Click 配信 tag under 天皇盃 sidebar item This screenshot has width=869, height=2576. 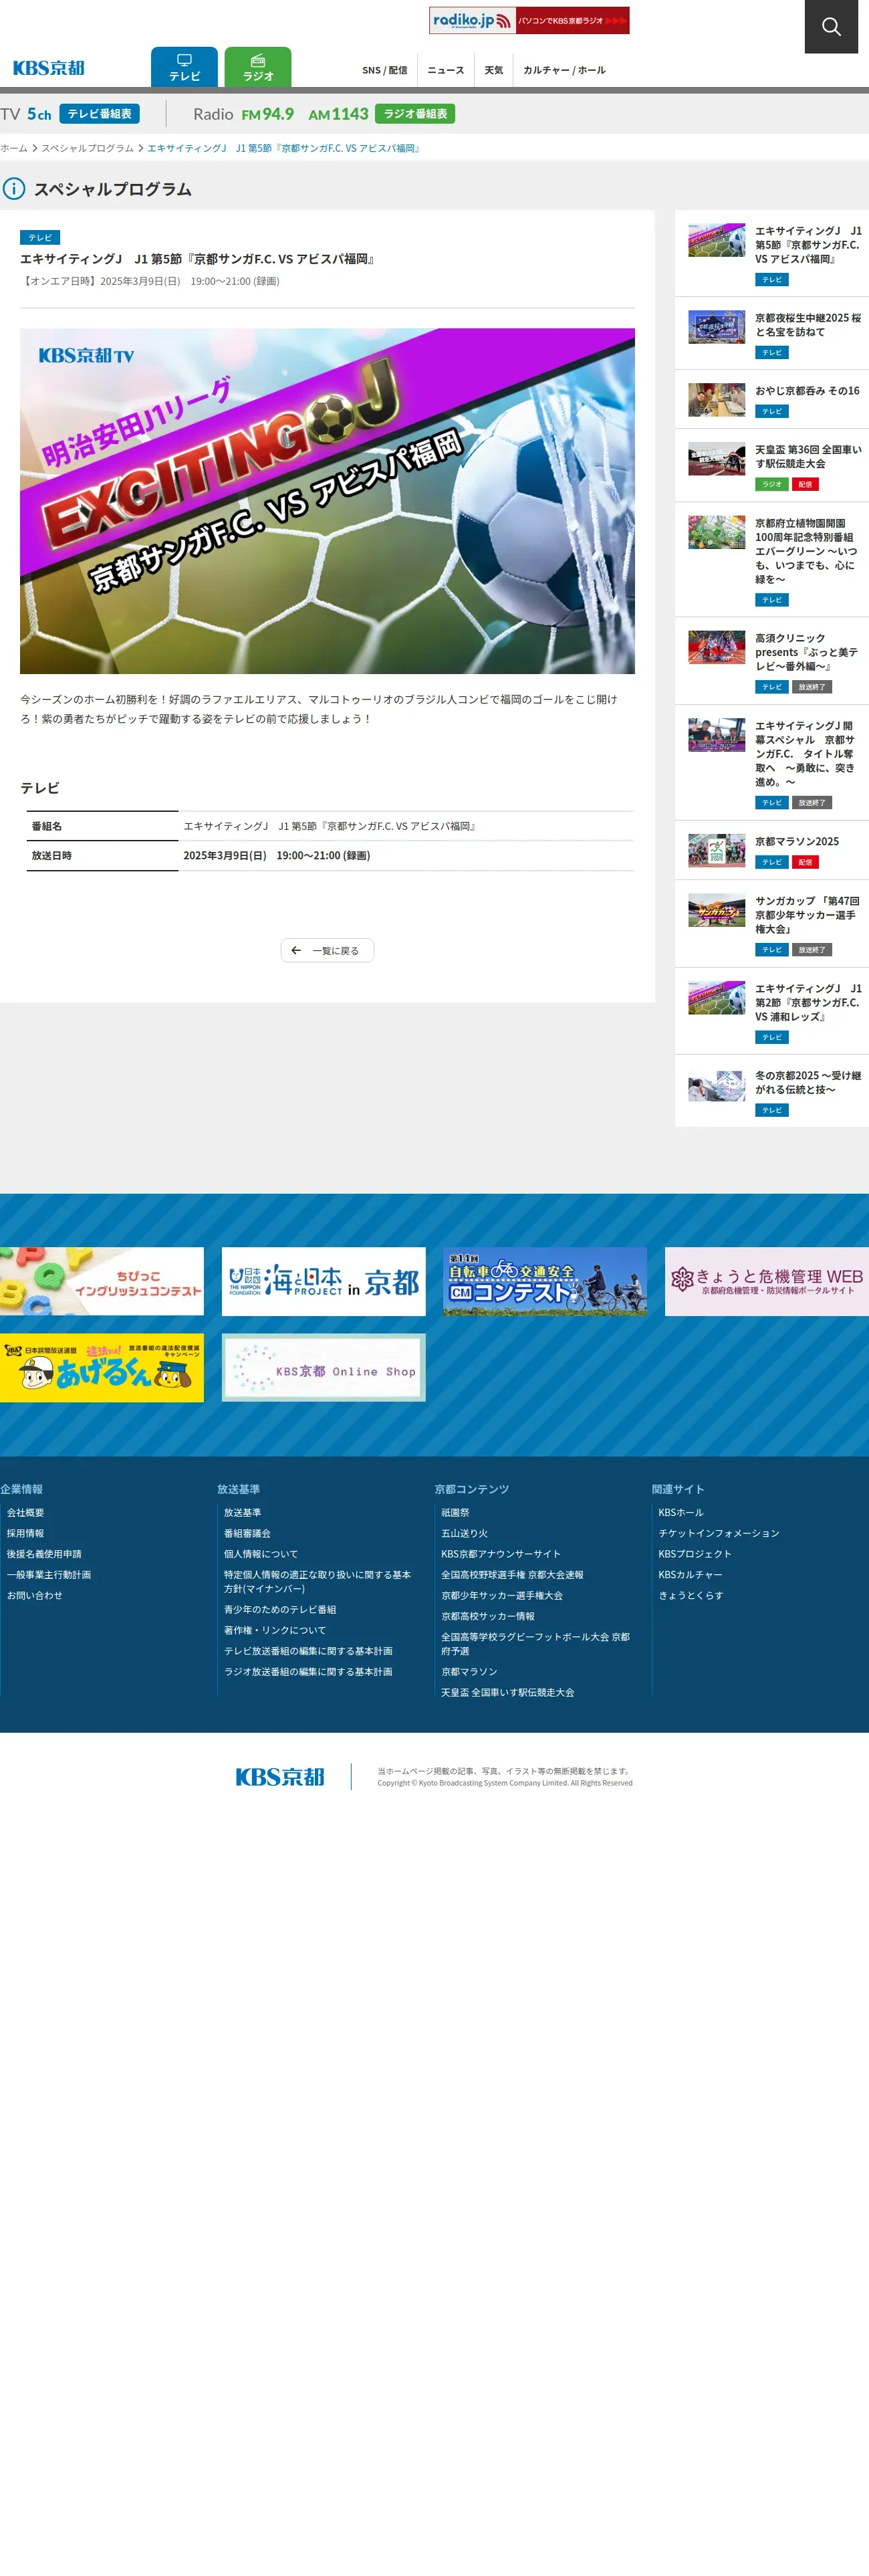[x=805, y=484]
